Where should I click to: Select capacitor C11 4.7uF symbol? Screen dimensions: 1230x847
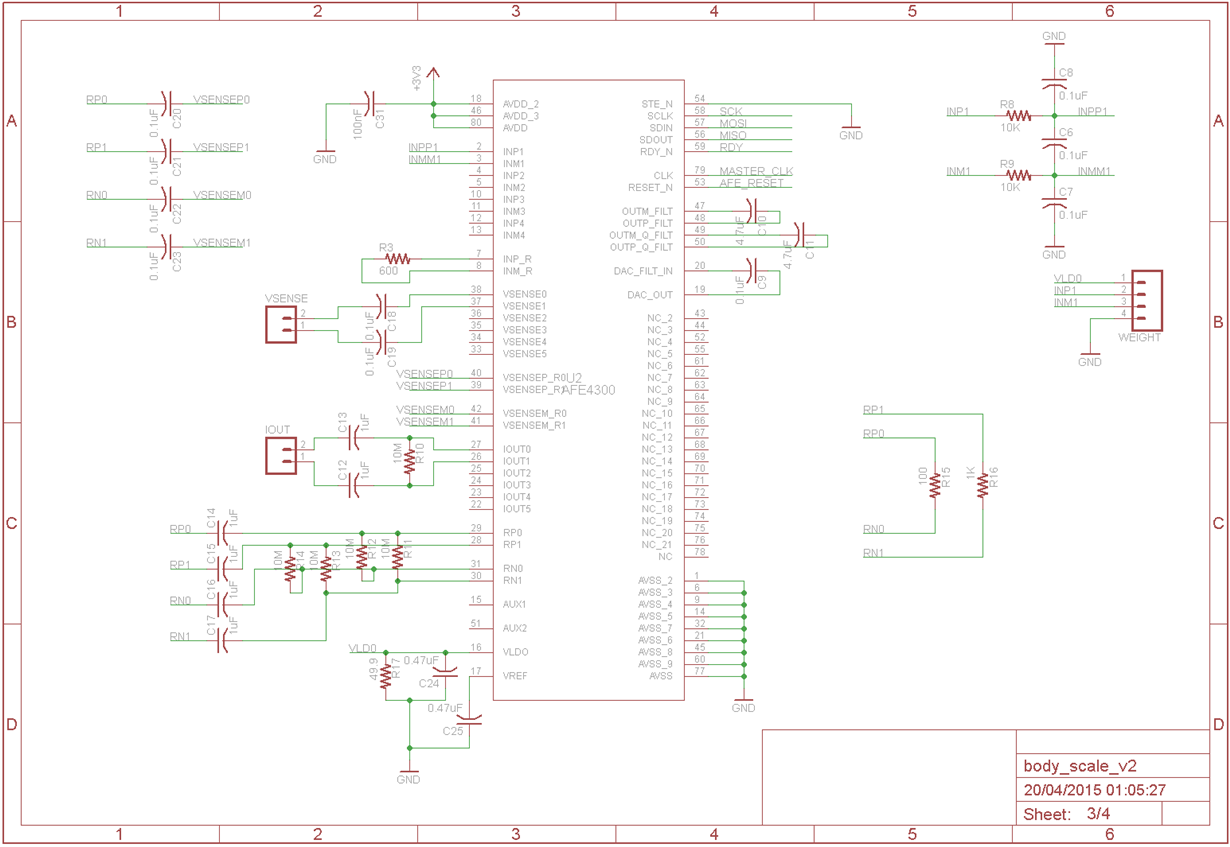pyautogui.click(x=800, y=235)
